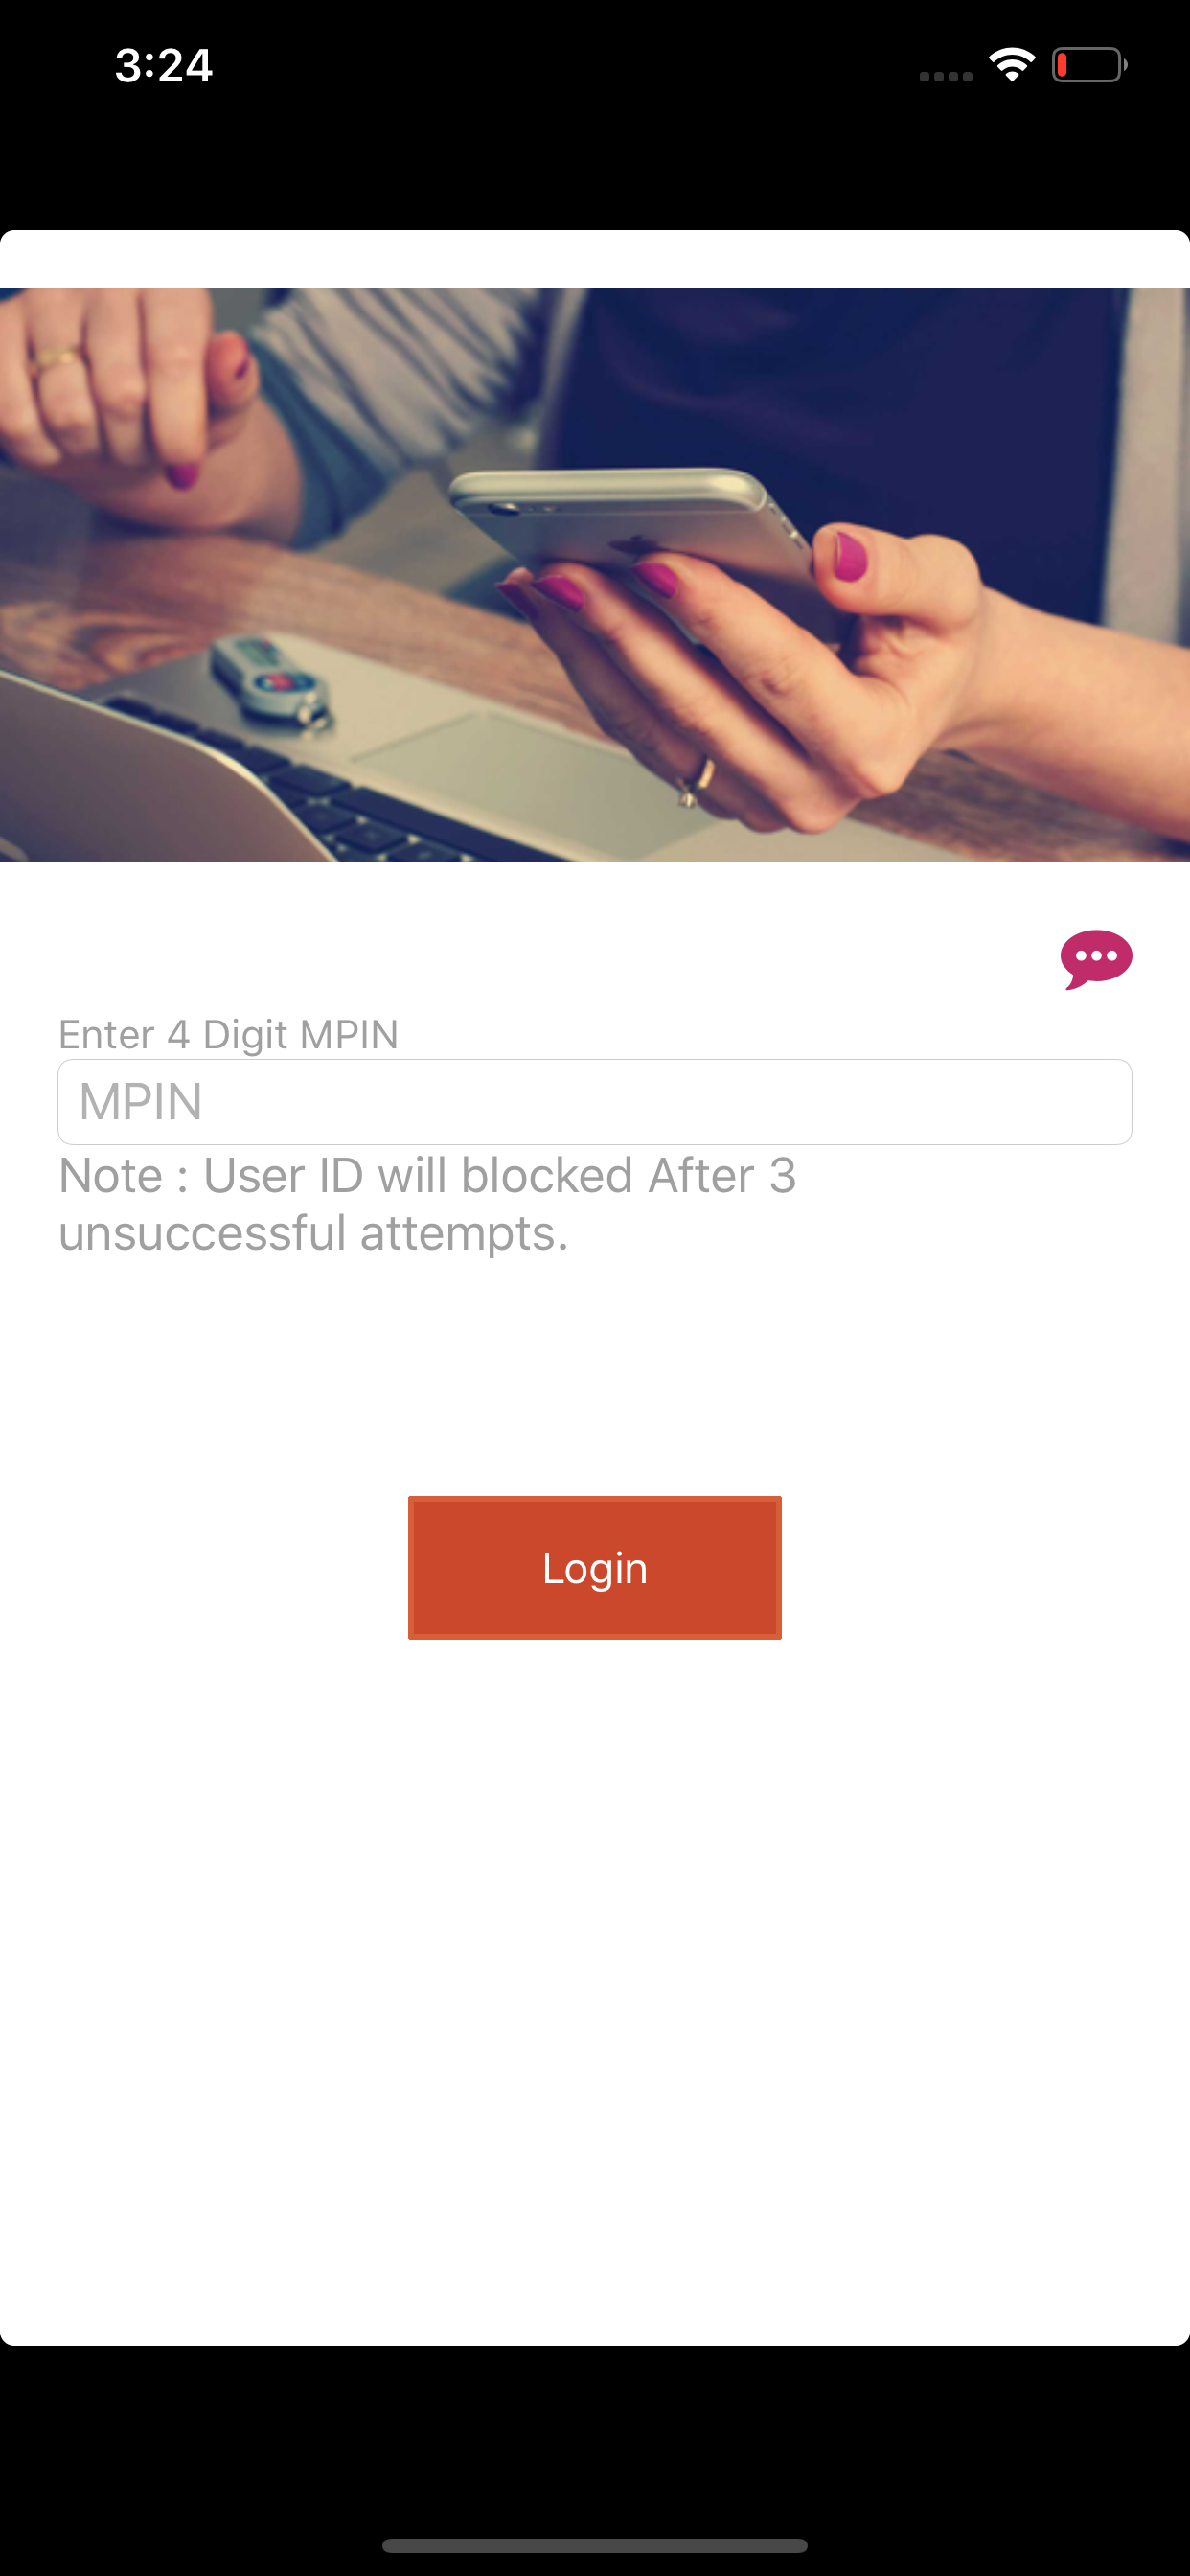
Task: Tap the USB token in banner photo
Action: click(x=270, y=680)
